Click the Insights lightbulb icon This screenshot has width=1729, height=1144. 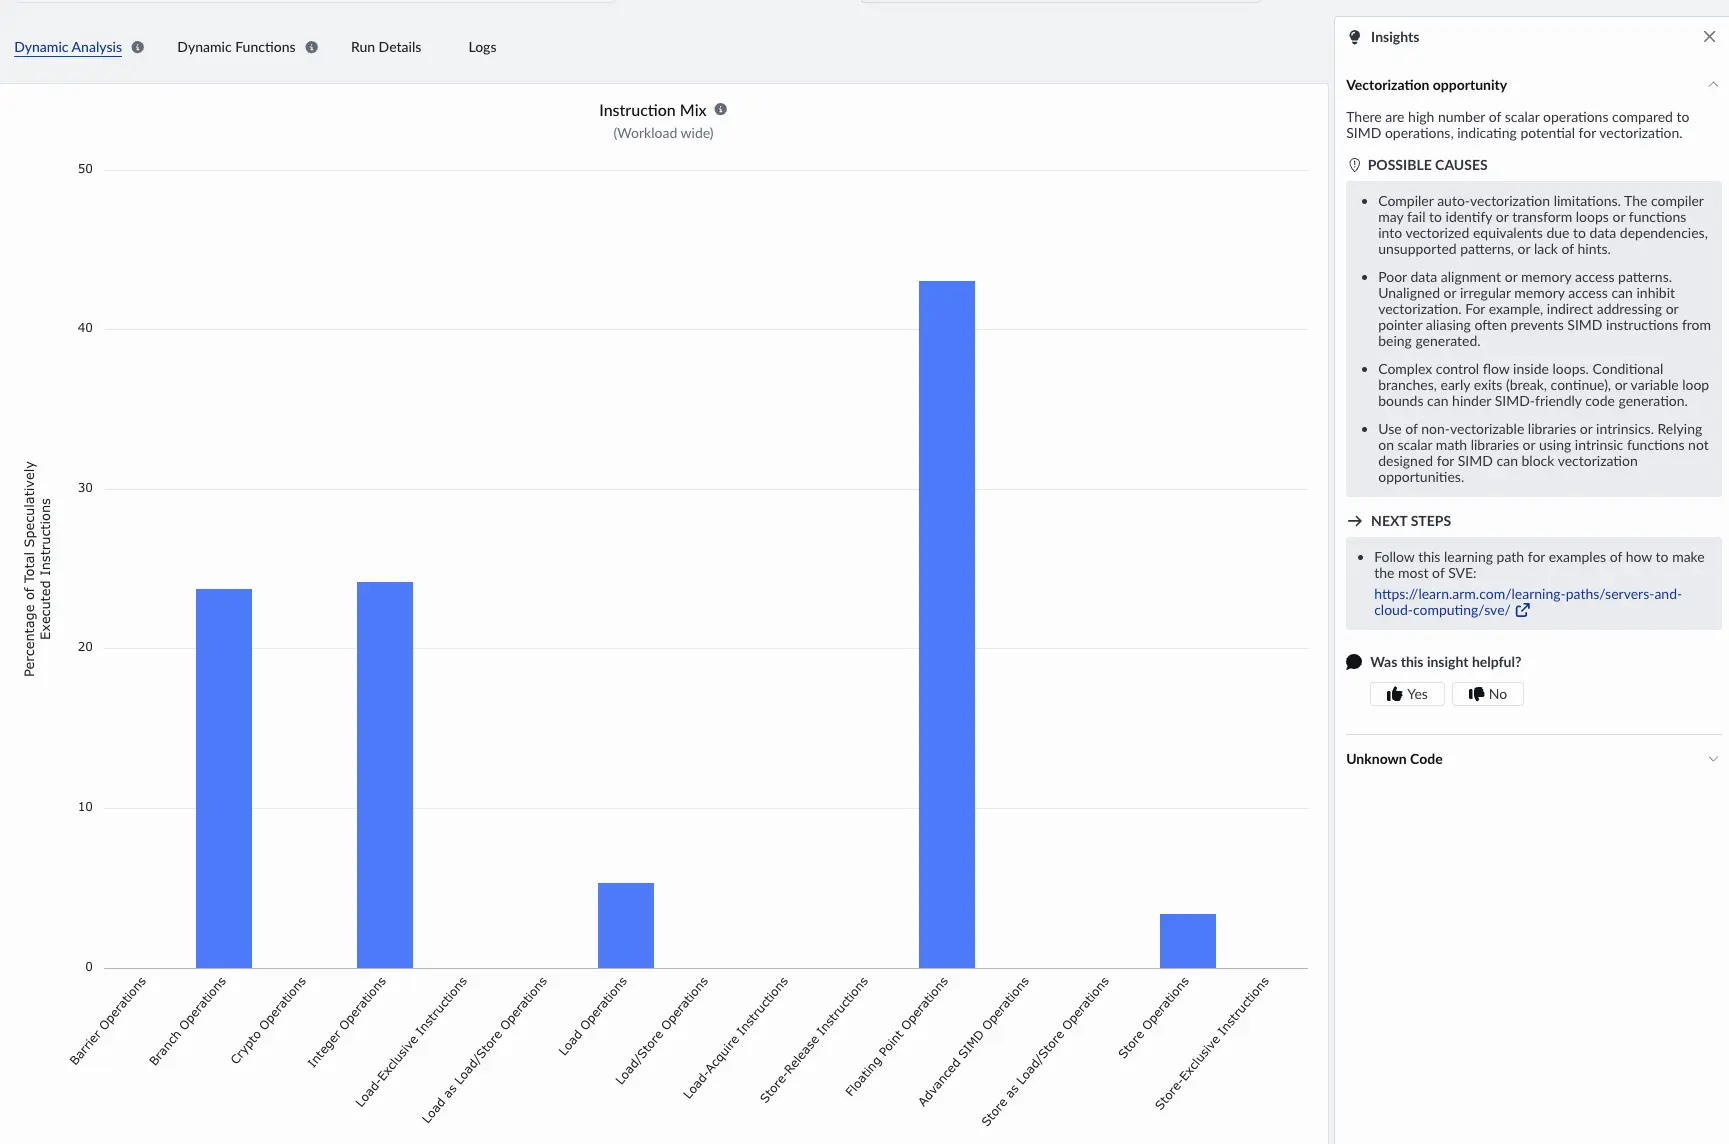click(x=1355, y=37)
